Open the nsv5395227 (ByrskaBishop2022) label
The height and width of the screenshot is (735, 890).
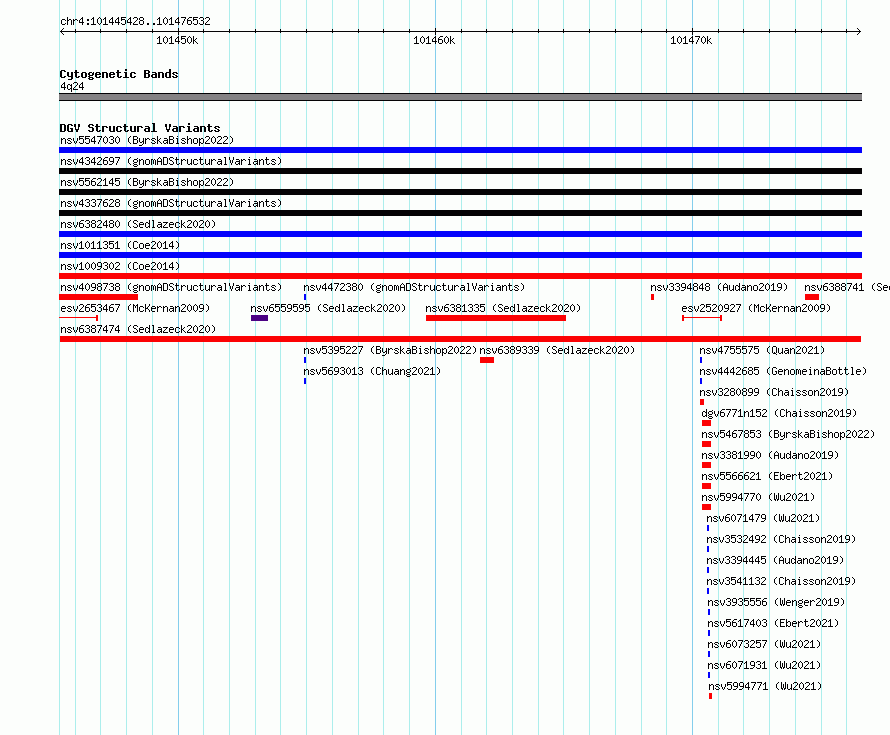point(390,350)
